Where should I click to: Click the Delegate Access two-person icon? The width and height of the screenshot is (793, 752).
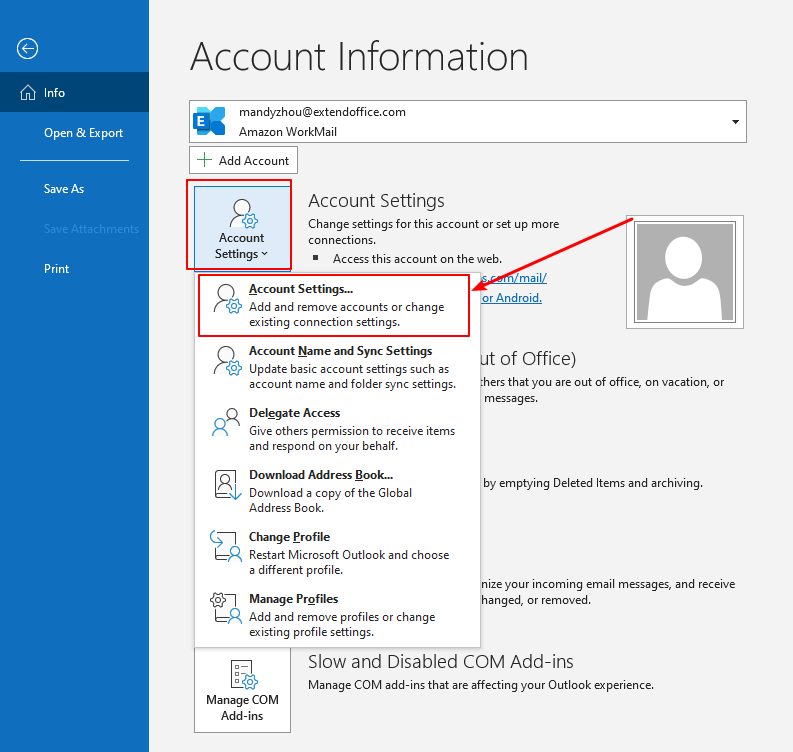click(226, 422)
